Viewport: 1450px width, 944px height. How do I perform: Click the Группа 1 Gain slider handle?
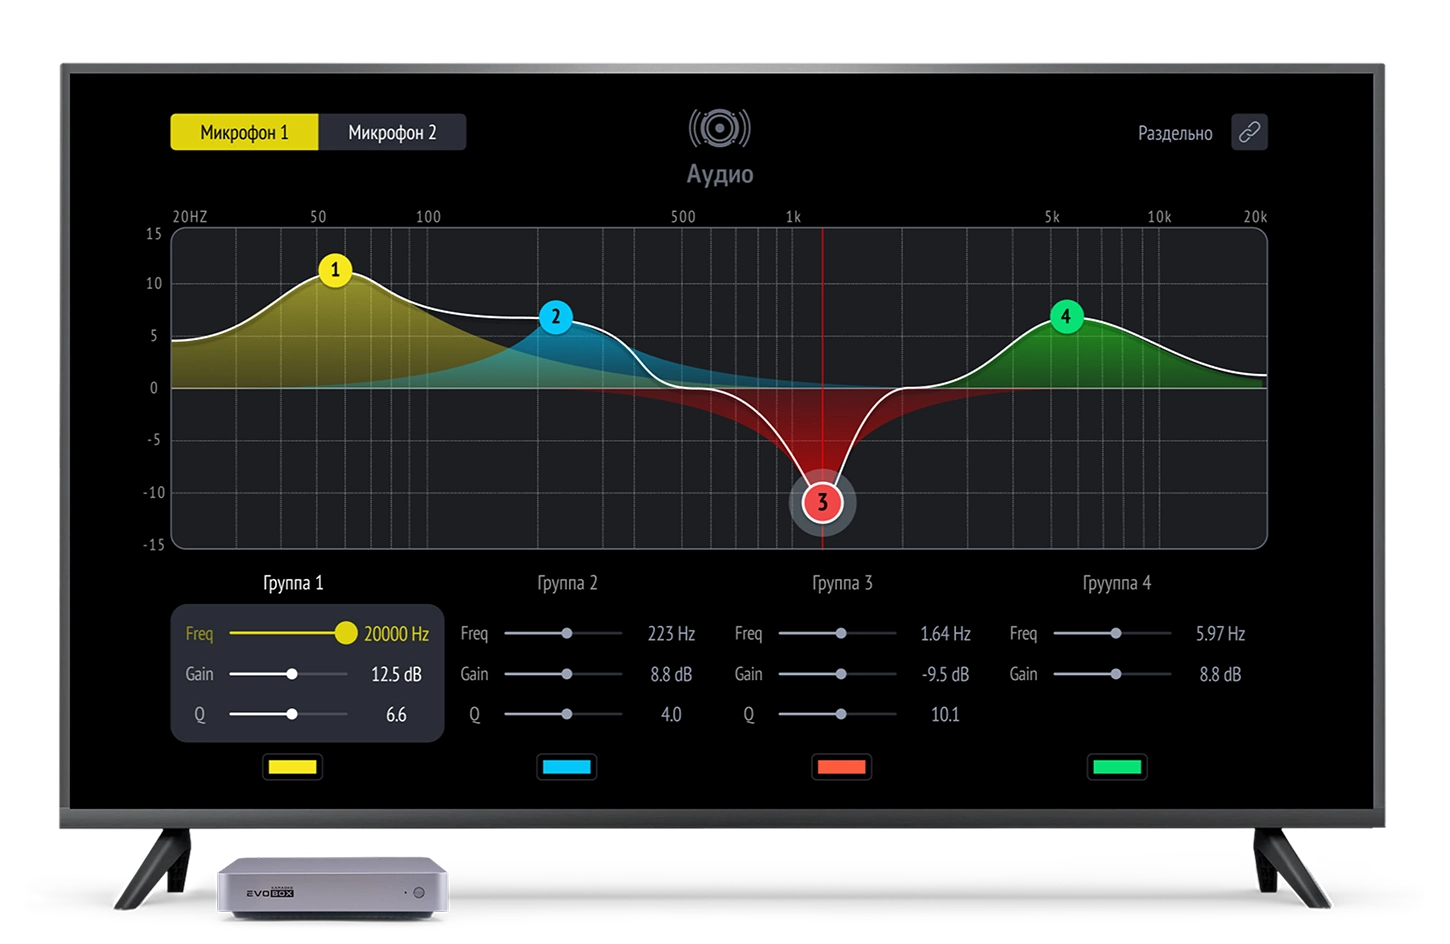click(x=292, y=674)
